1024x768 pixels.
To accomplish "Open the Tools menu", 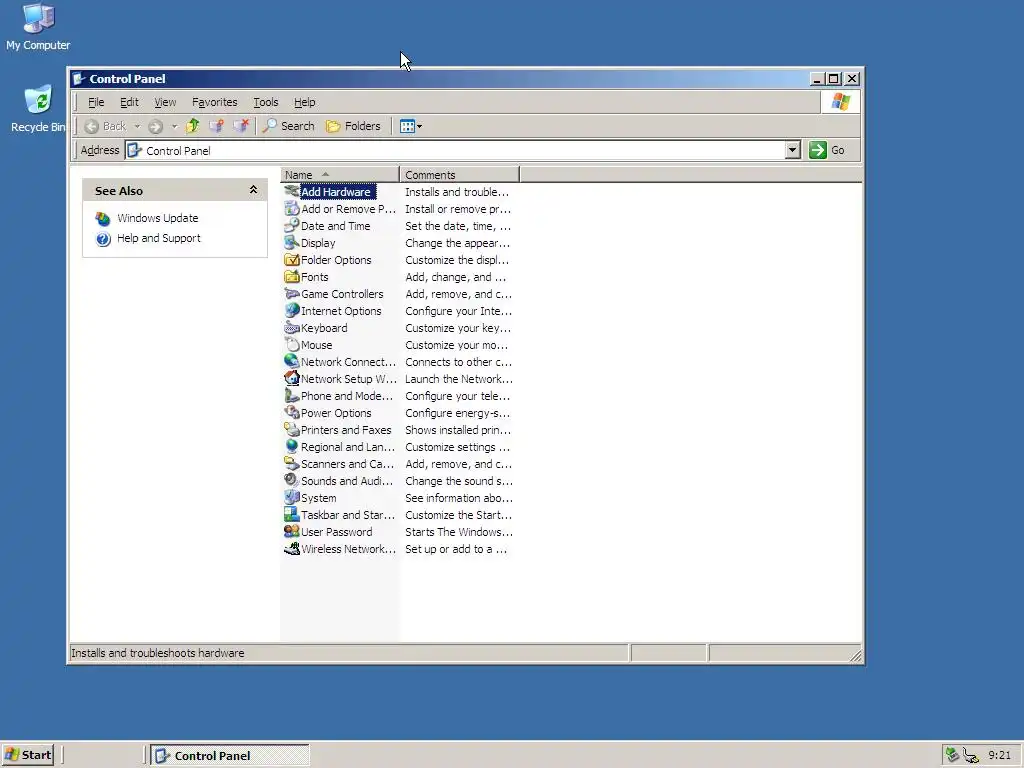I will [x=266, y=102].
